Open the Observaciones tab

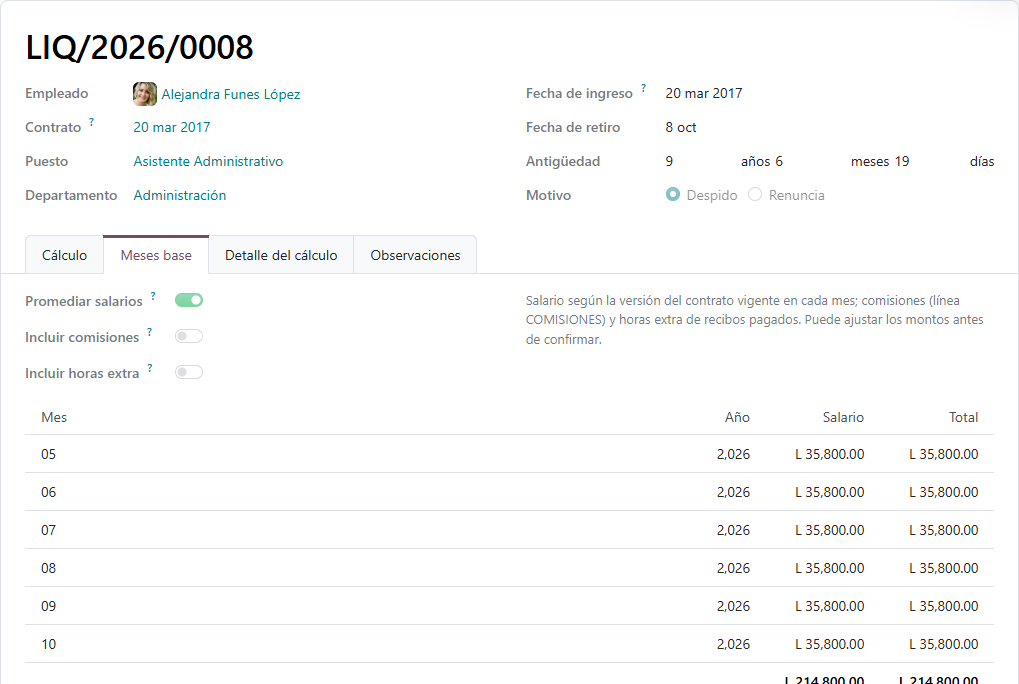tap(415, 255)
